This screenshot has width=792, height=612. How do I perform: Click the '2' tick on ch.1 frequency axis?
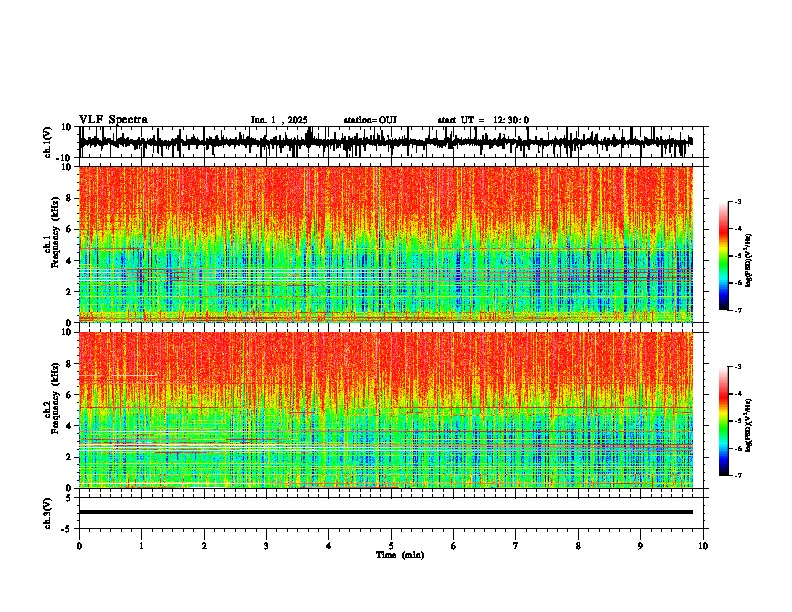(x=69, y=292)
